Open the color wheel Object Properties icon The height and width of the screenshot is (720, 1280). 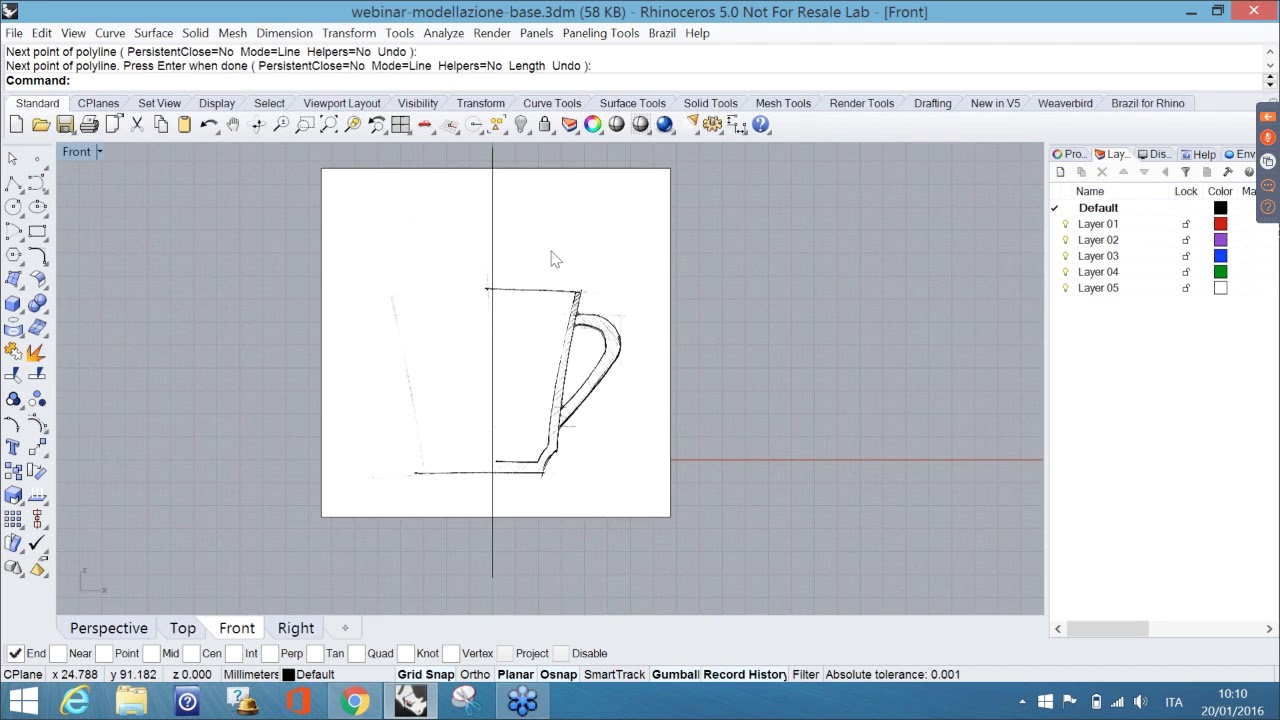pyautogui.click(x=593, y=125)
